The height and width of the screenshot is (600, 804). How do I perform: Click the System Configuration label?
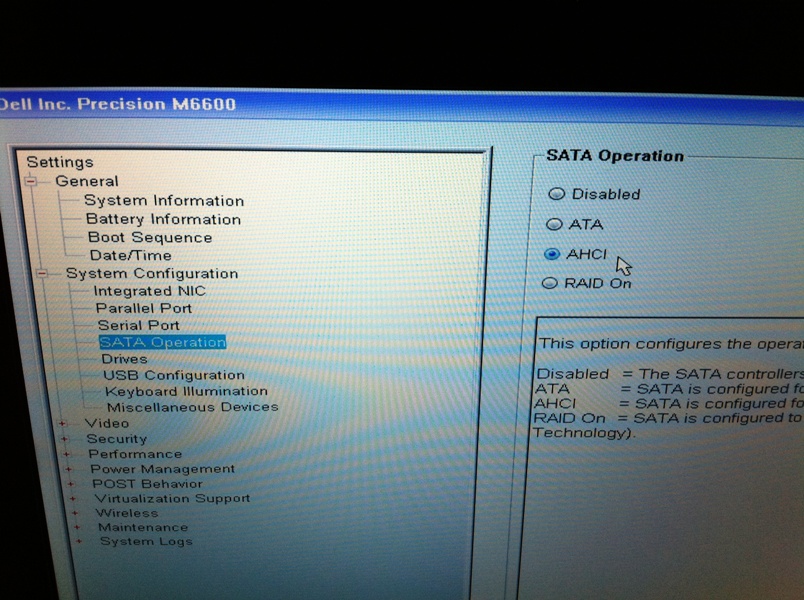point(152,273)
